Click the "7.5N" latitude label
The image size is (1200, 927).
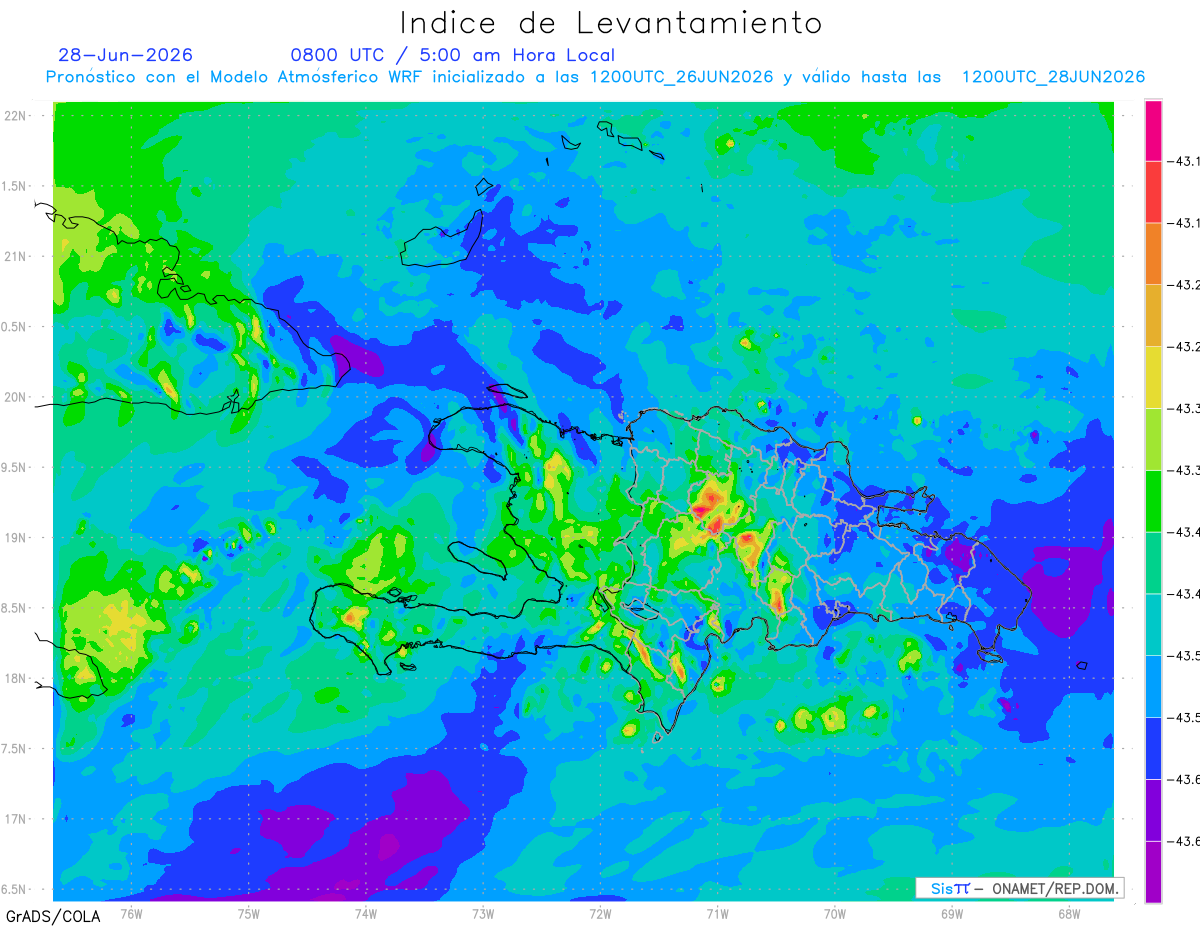(x=14, y=749)
